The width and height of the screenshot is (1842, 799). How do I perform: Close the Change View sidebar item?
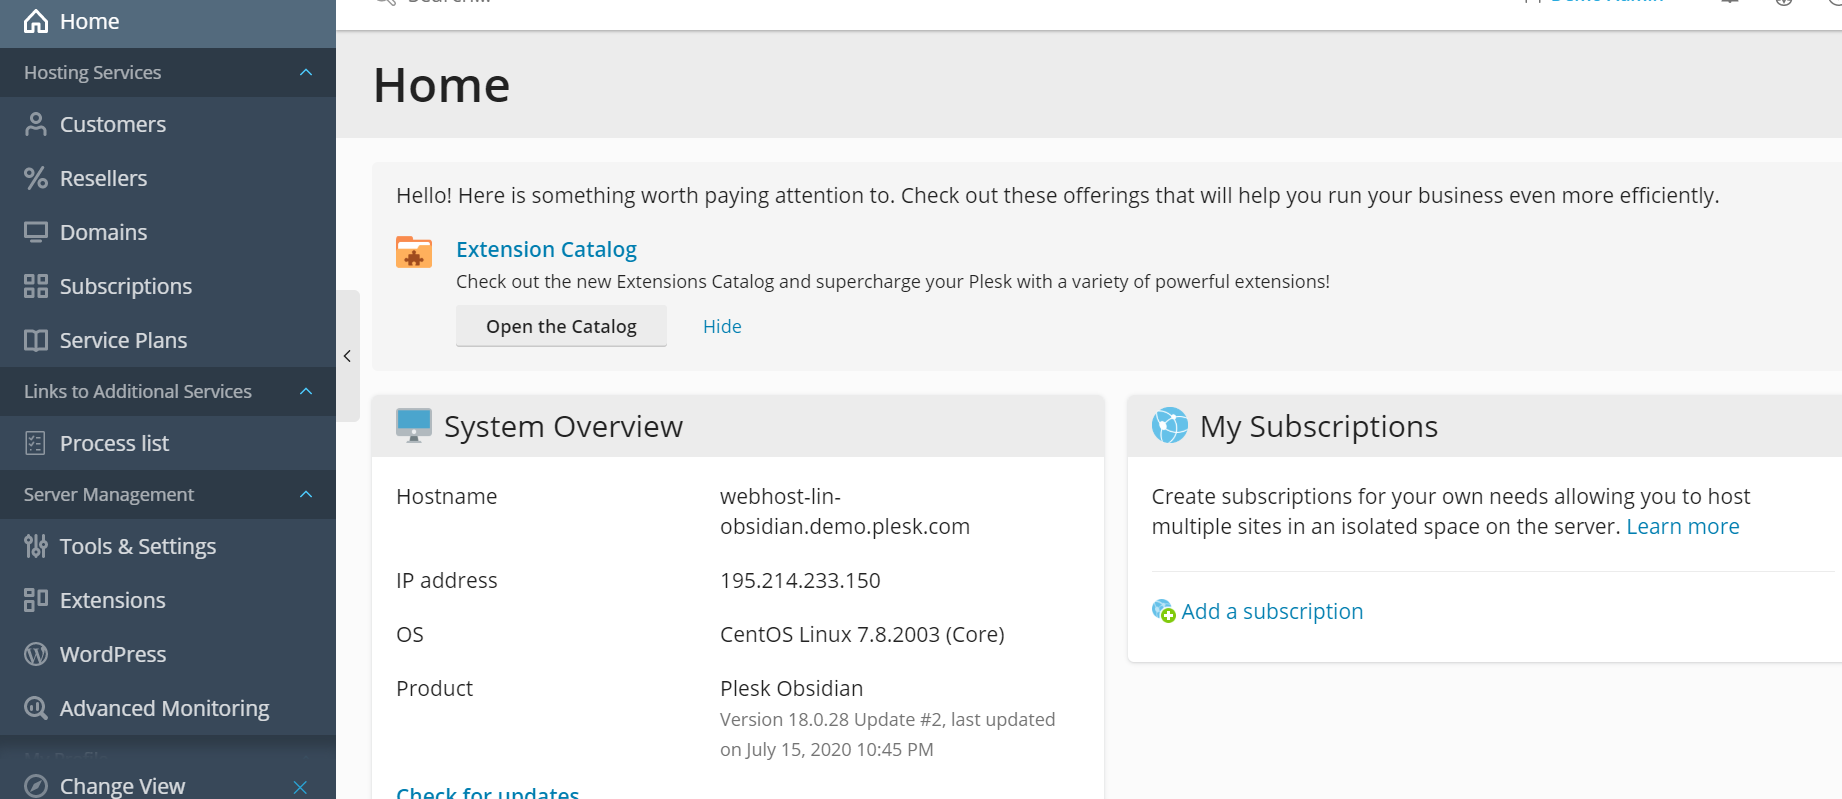[300, 787]
